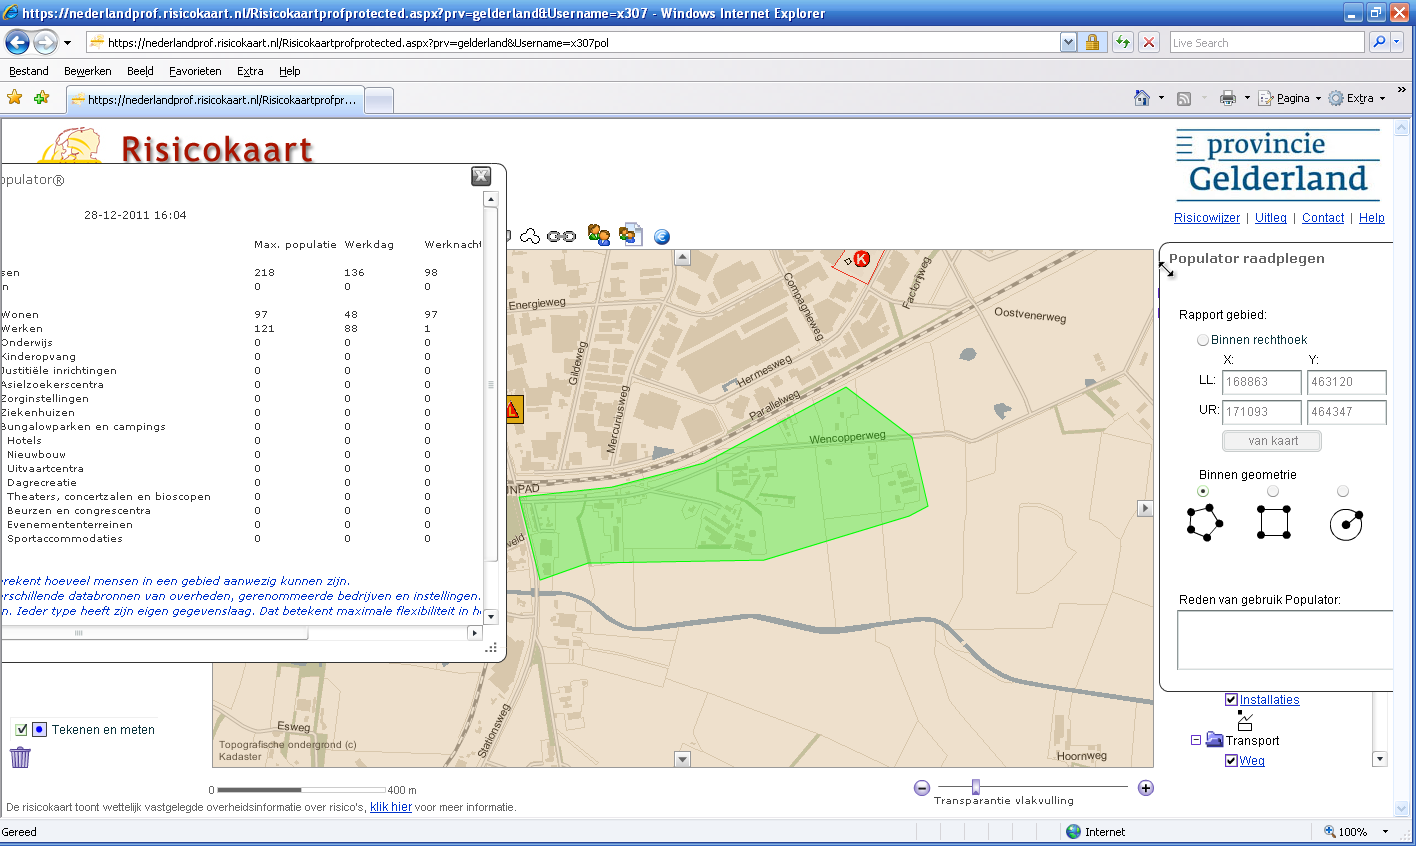
Task: Click the Reden van gebruik Populator text area
Action: coord(1286,640)
